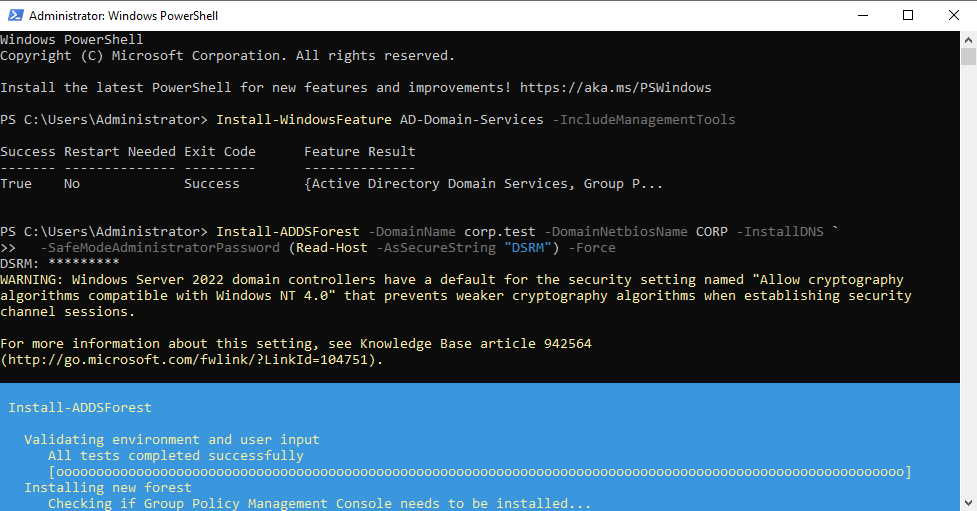Click the scrollbar down arrow
This screenshot has width=977, height=511.
click(968, 502)
